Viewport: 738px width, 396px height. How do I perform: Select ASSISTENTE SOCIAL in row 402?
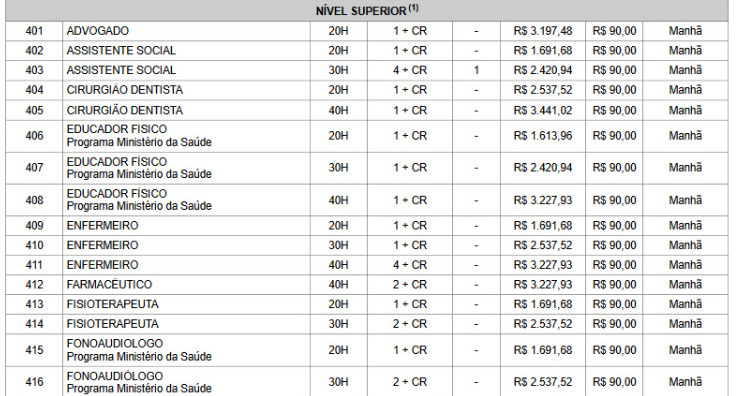[121, 50]
